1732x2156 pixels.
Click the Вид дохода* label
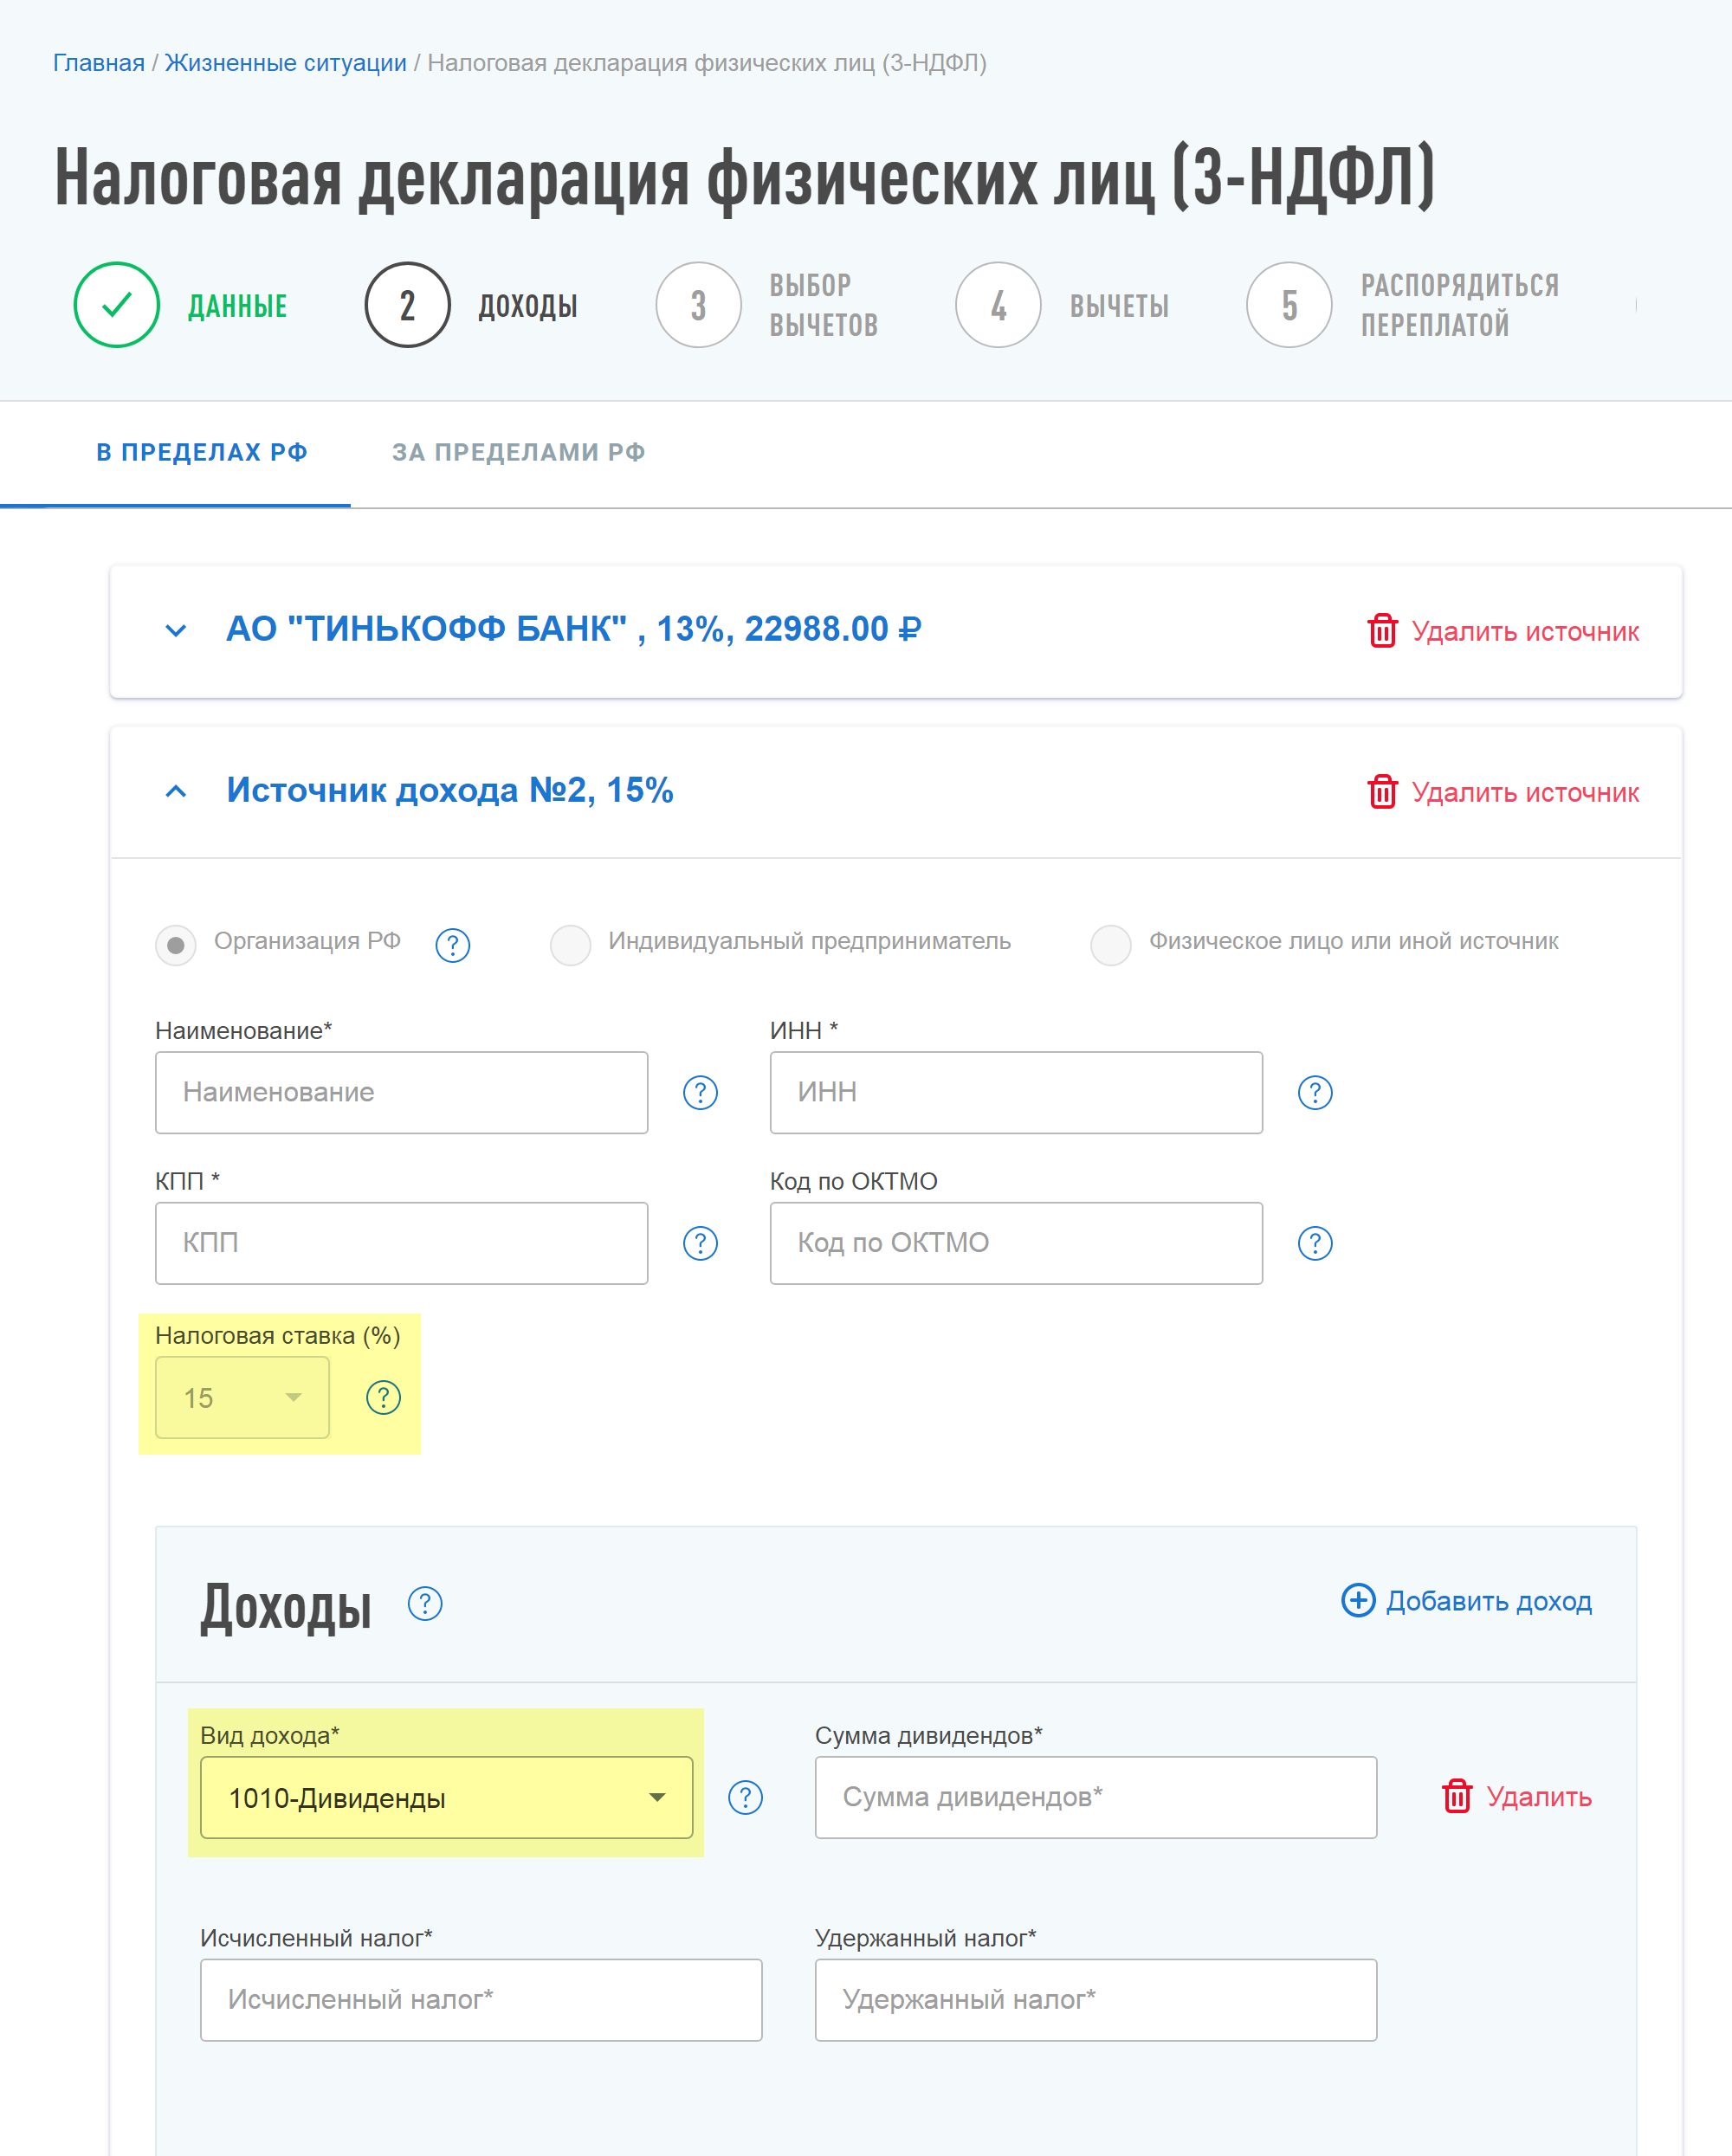270,1736
